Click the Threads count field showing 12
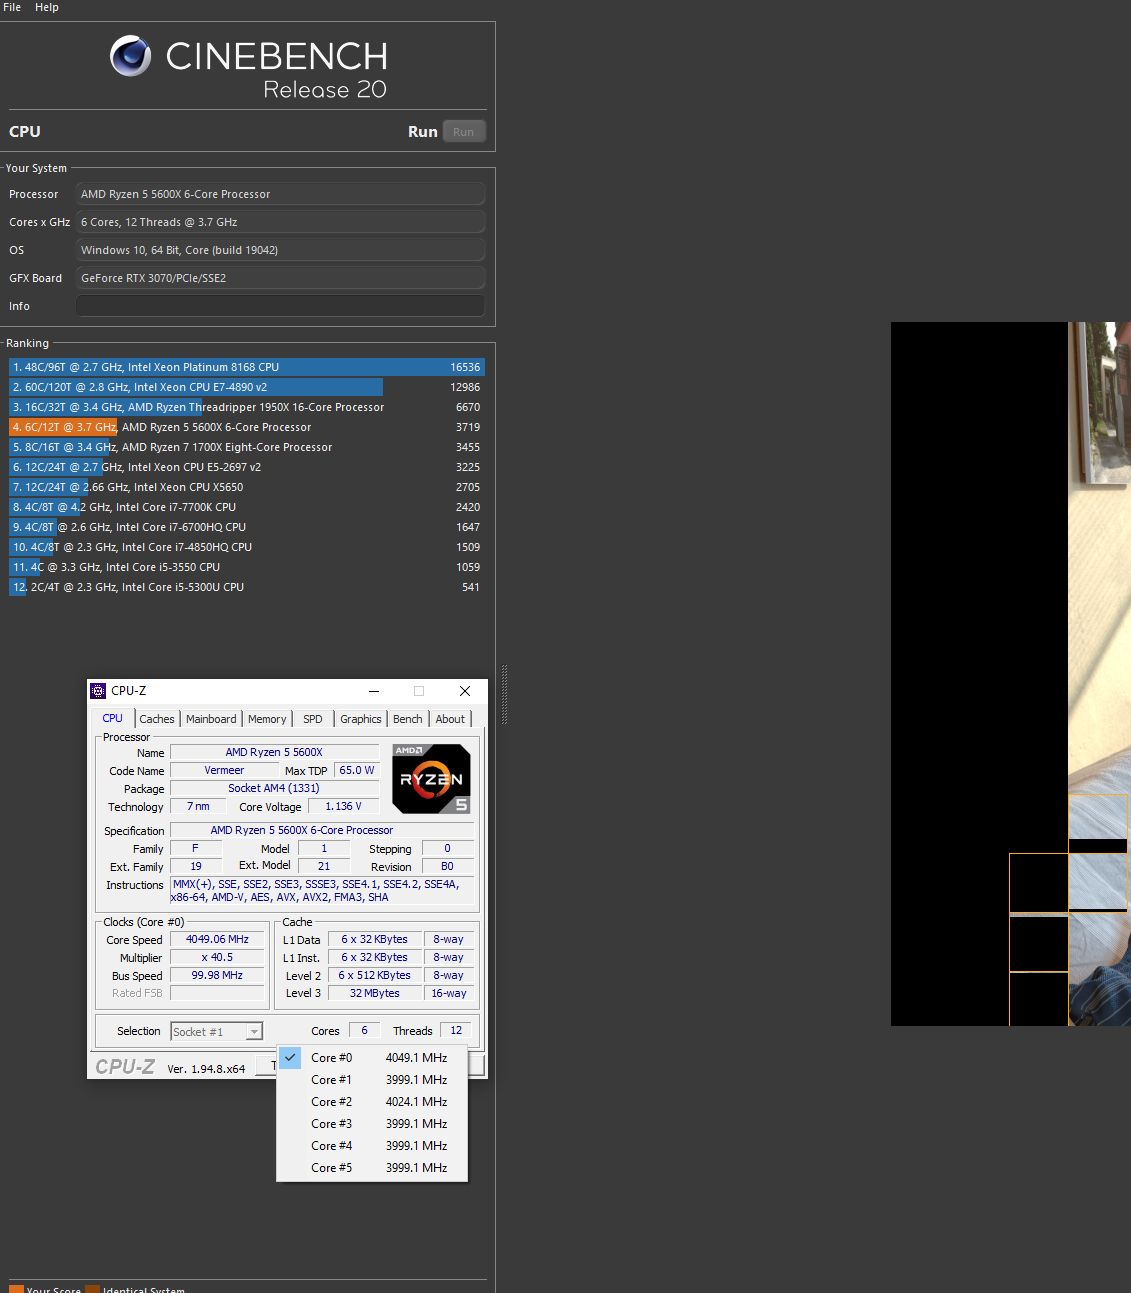 pyautogui.click(x=456, y=1030)
